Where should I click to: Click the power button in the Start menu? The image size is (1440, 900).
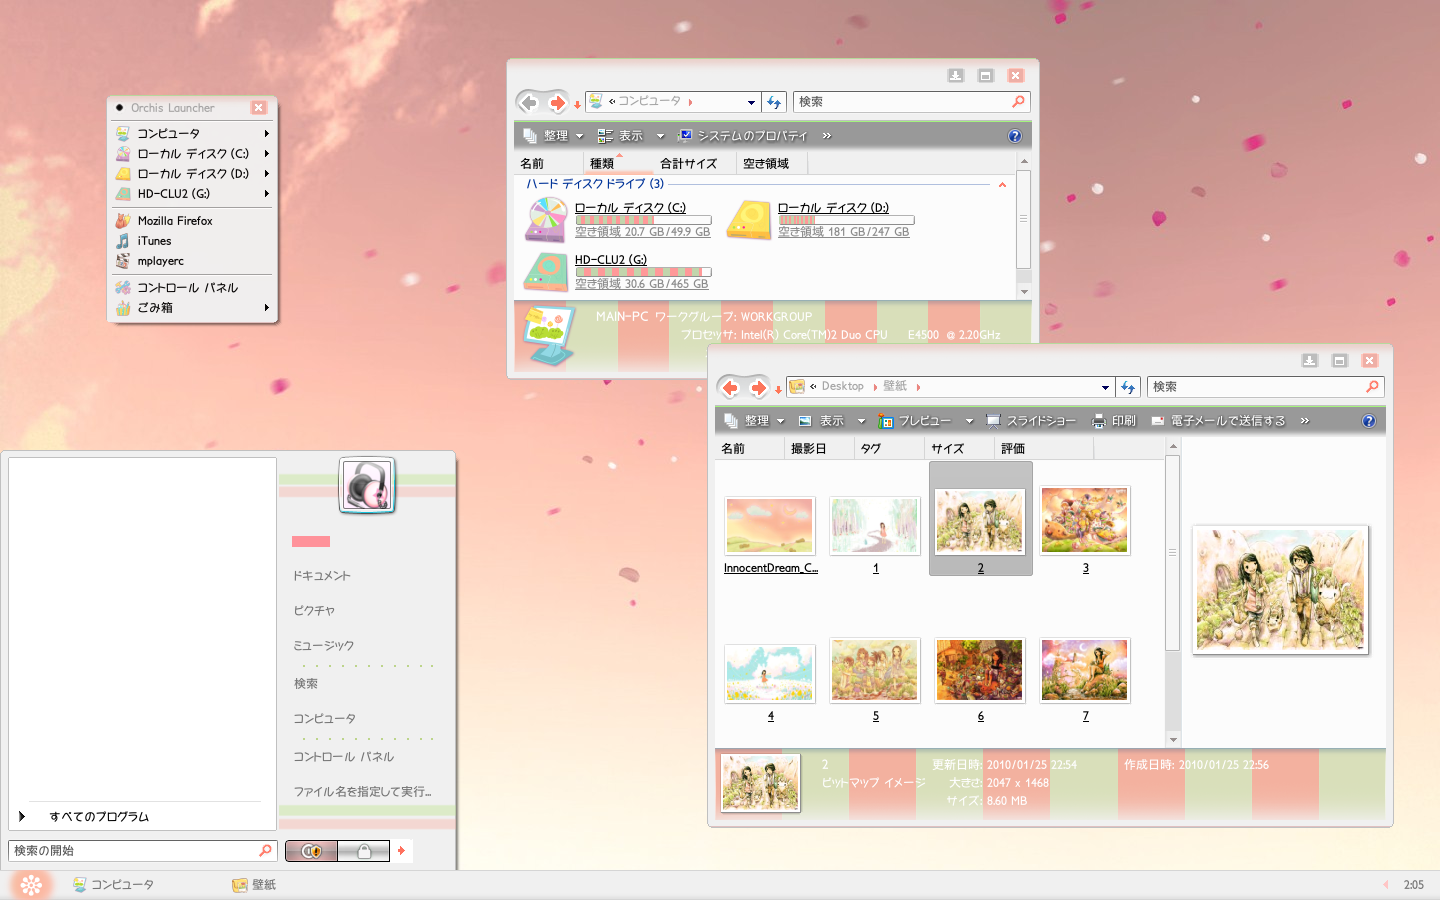click(x=311, y=851)
